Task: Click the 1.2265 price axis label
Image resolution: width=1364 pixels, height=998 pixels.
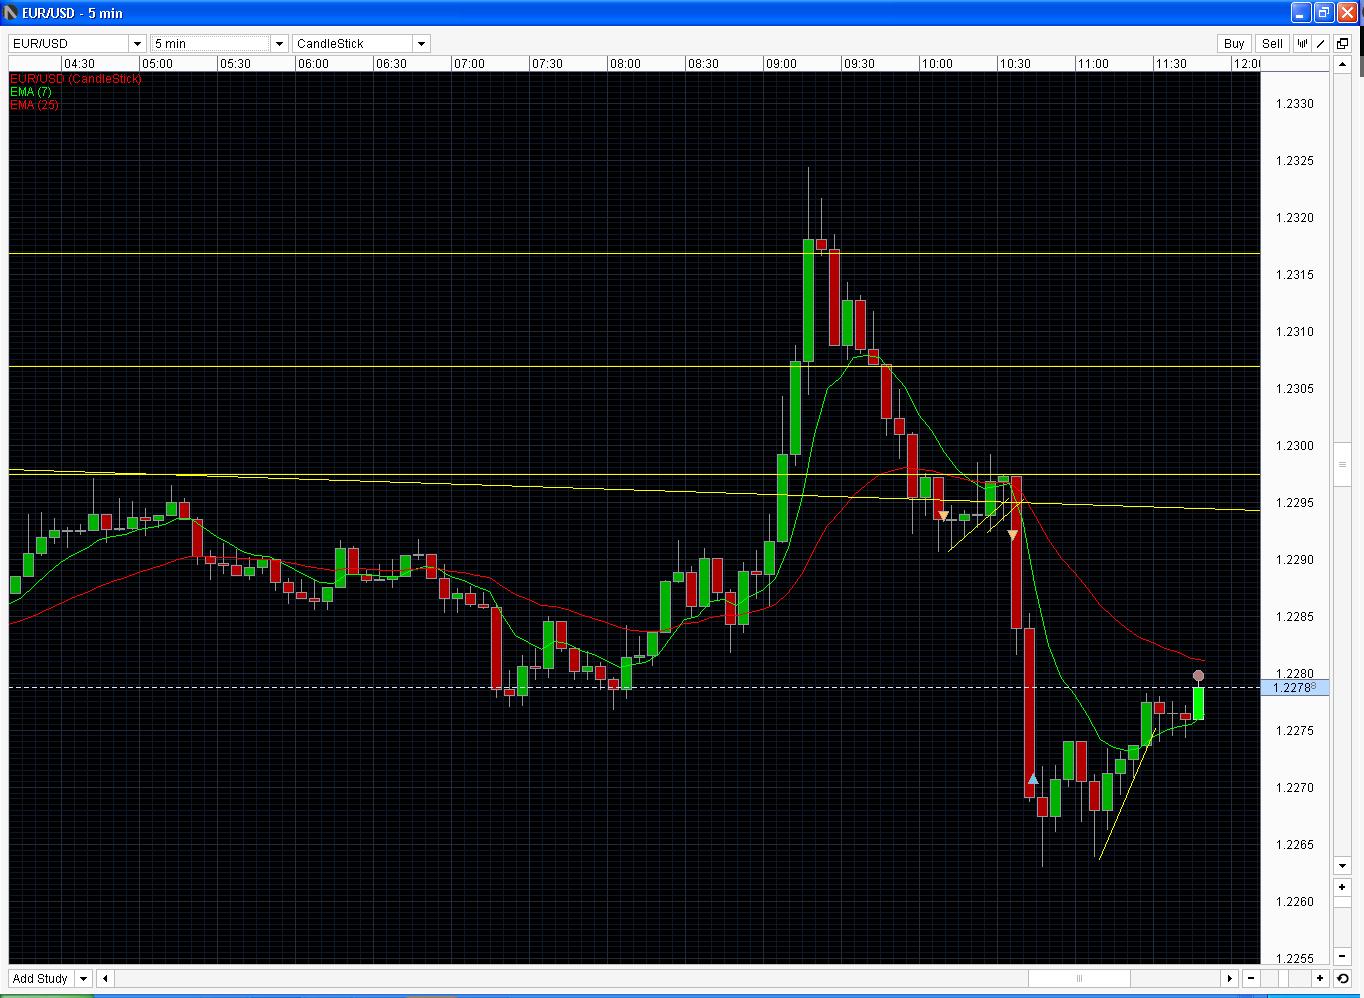Action: click(x=1295, y=845)
